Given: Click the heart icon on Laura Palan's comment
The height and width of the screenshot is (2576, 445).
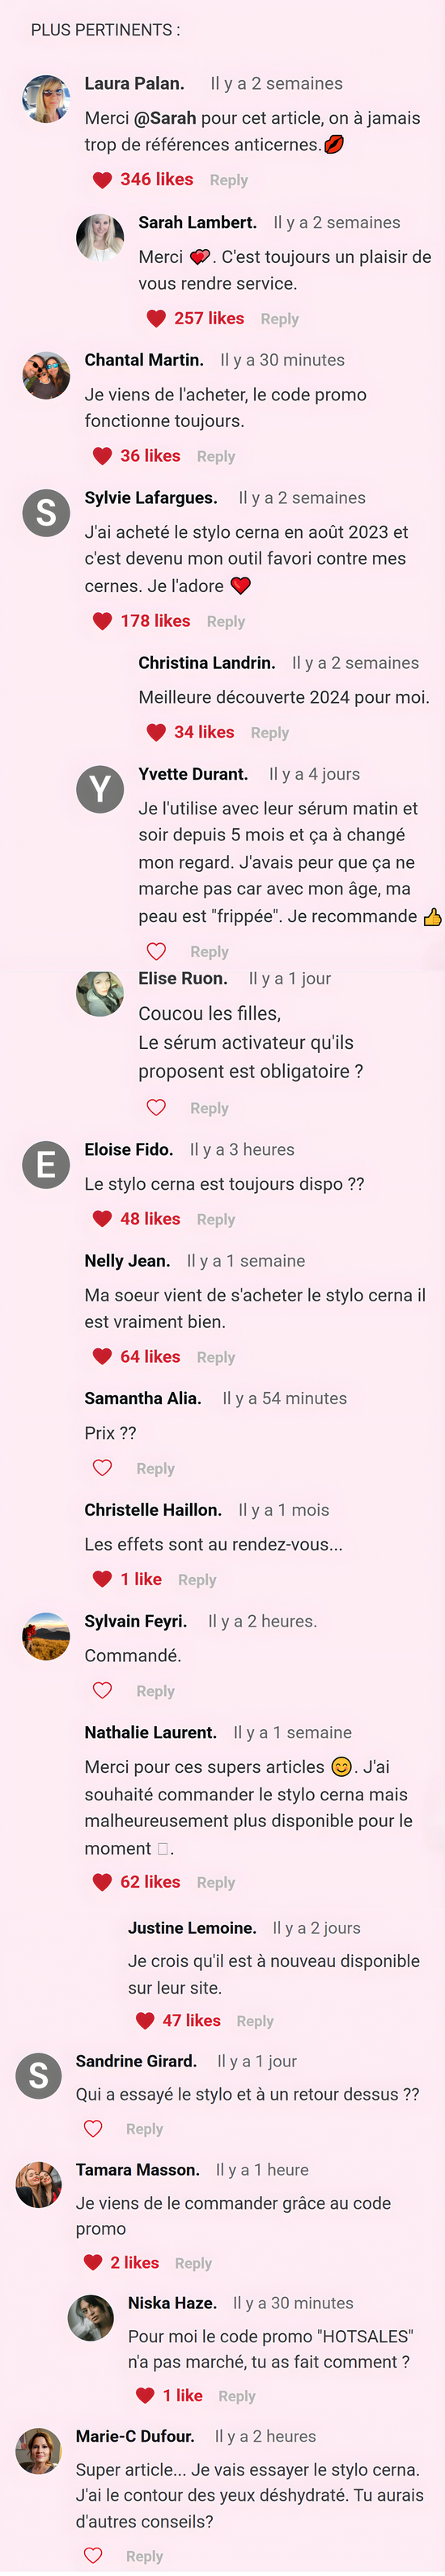Looking at the screenshot, I should click(x=102, y=180).
